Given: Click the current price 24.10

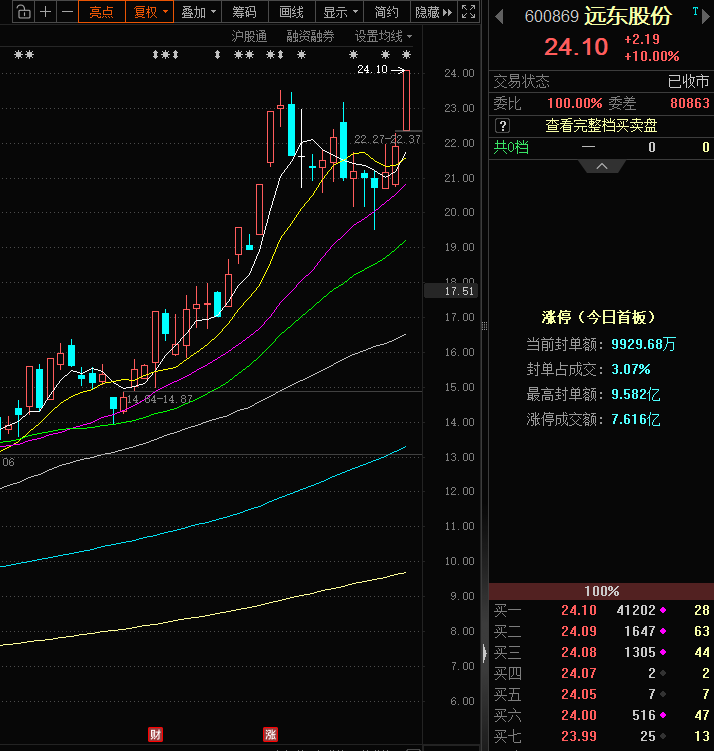Looking at the screenshot, I should click(x=576, y=47).
